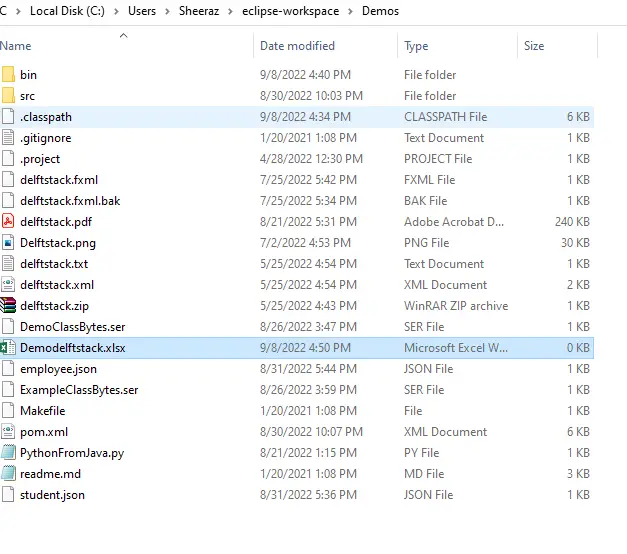Click the Demodelftstack.xlsx Excel icon
The image size is (627, 554).
(x=8, y=348)
